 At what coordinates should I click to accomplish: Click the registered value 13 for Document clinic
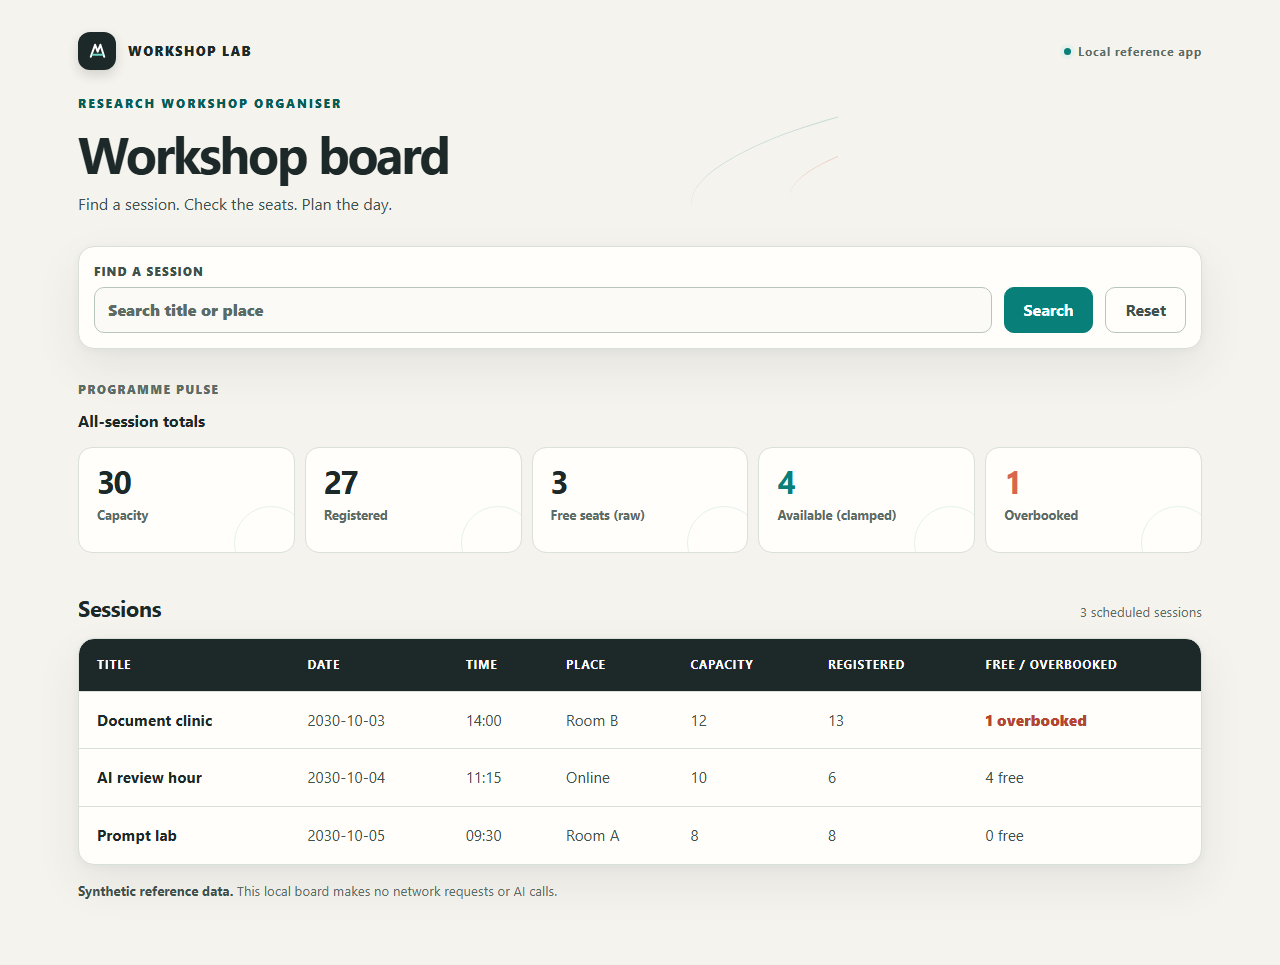click(x=836, y=721)
